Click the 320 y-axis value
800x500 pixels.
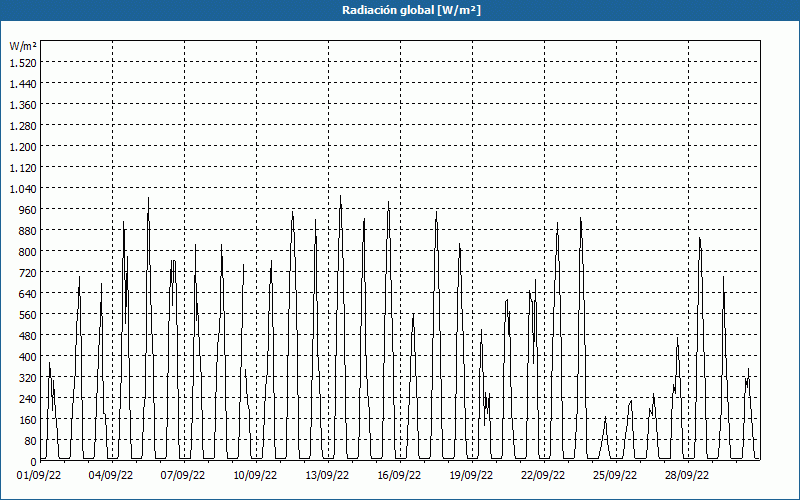pos(29,378)
